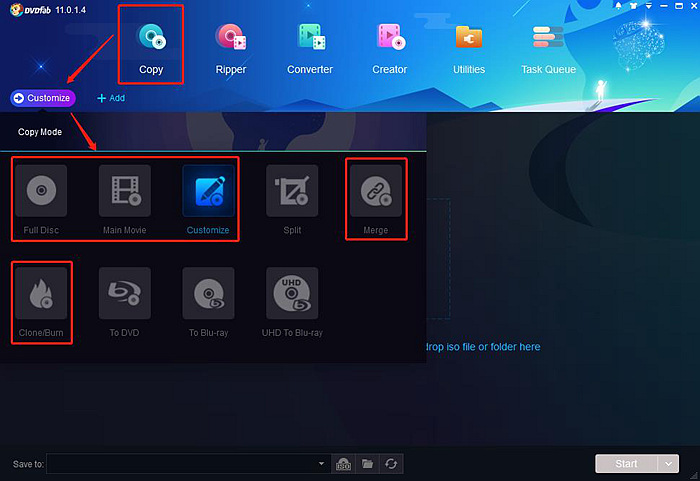This screenshot has height=481, width=700.
Task: Open the Copy module
Action: [x=151, y=48]
